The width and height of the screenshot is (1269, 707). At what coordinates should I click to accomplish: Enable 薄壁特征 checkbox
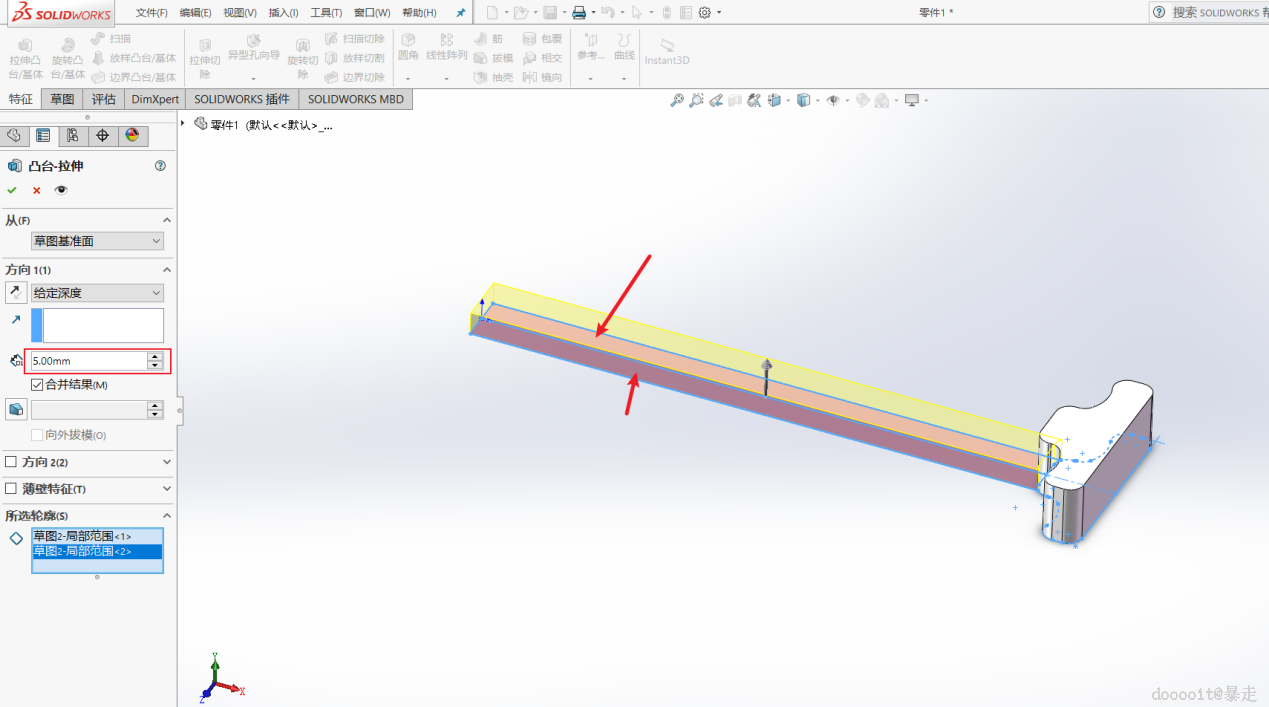[x=11, y=489]
